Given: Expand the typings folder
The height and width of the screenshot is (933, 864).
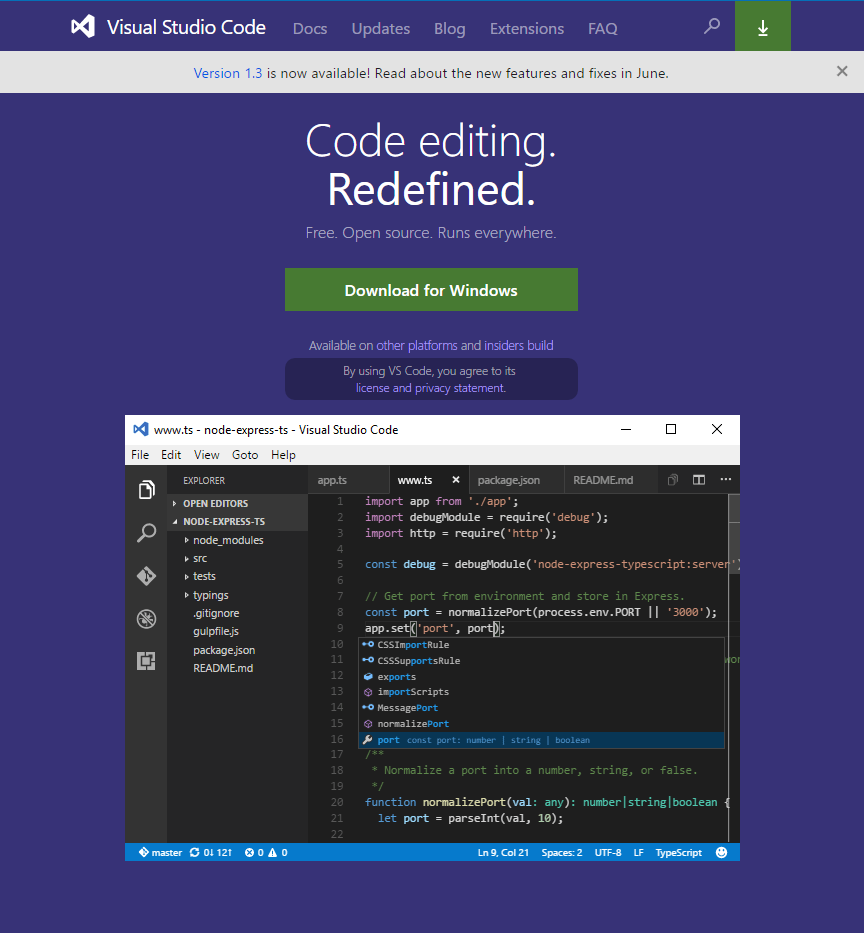Looking at the screenshot, I should [x=186, y=594].
